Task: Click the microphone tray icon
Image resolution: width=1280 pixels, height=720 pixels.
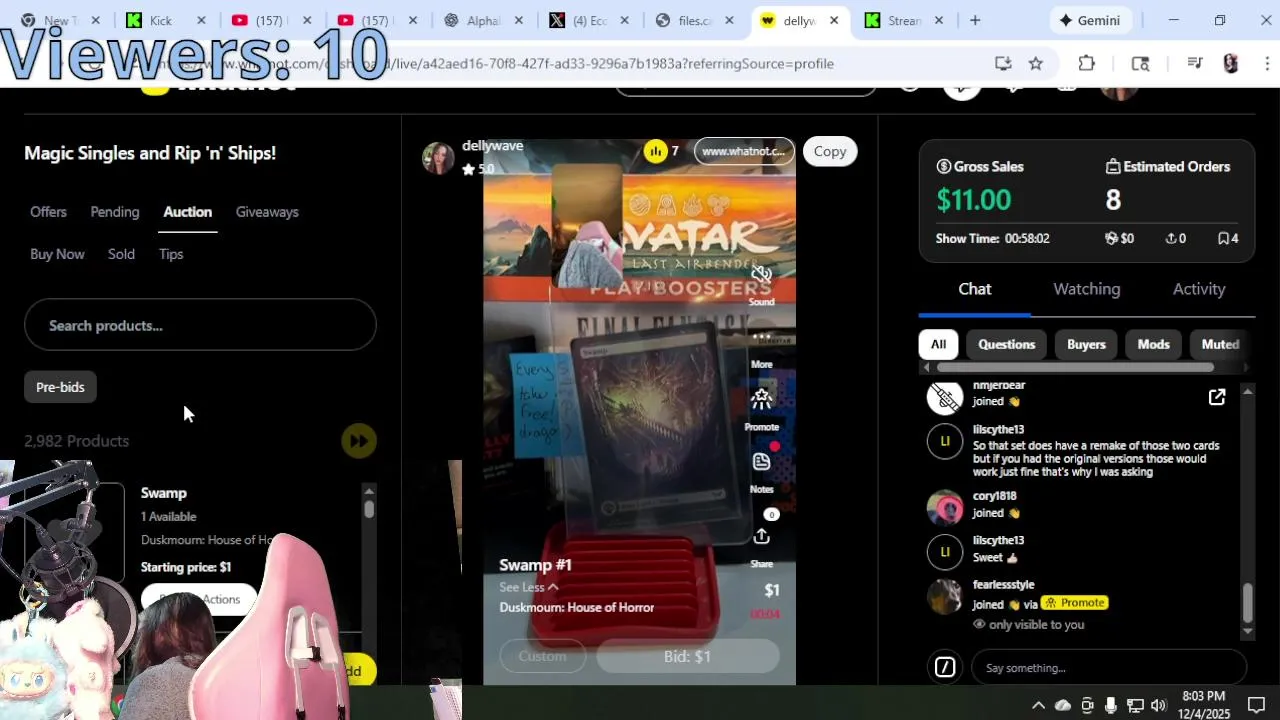Action: 1111,705
